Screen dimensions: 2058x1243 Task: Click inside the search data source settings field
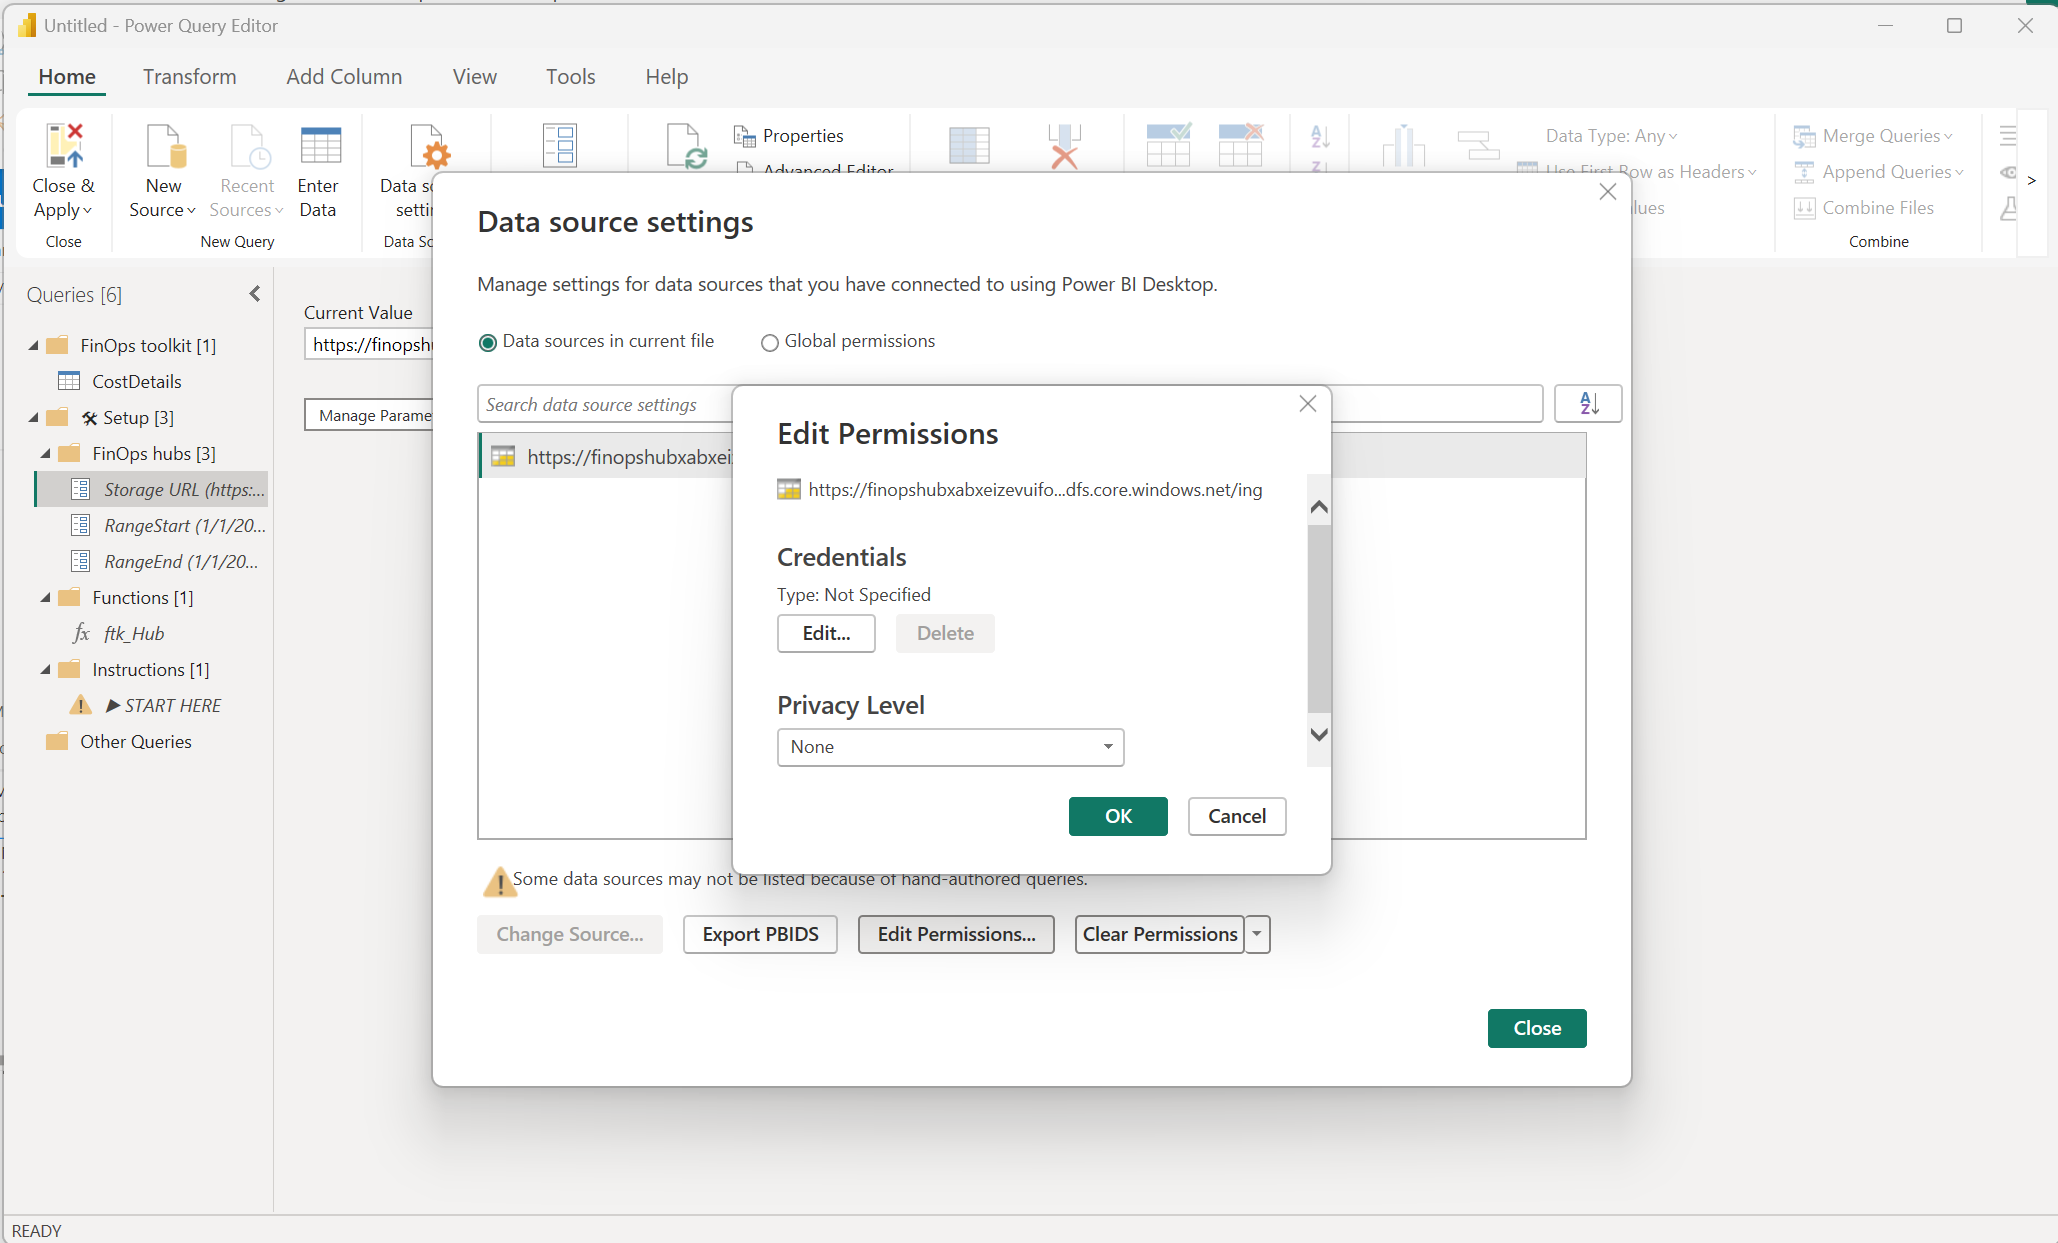pos(600,404)
